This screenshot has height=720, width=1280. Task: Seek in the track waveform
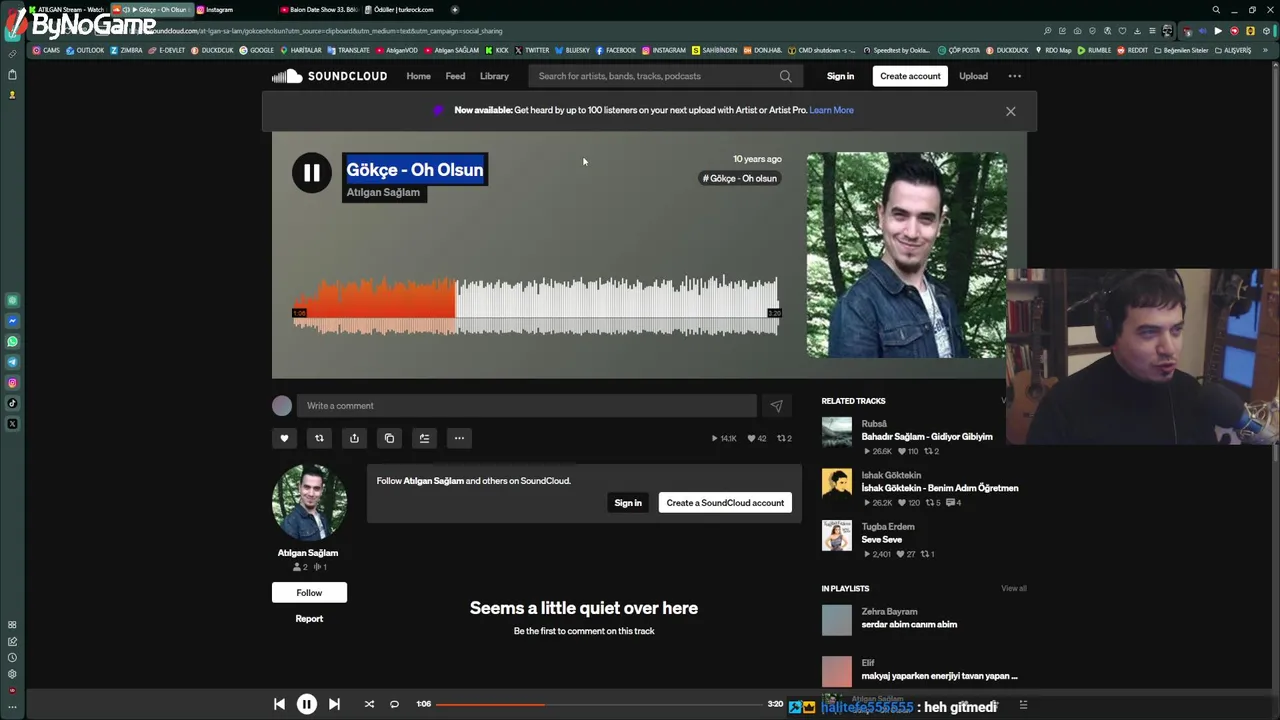[535, 306]
